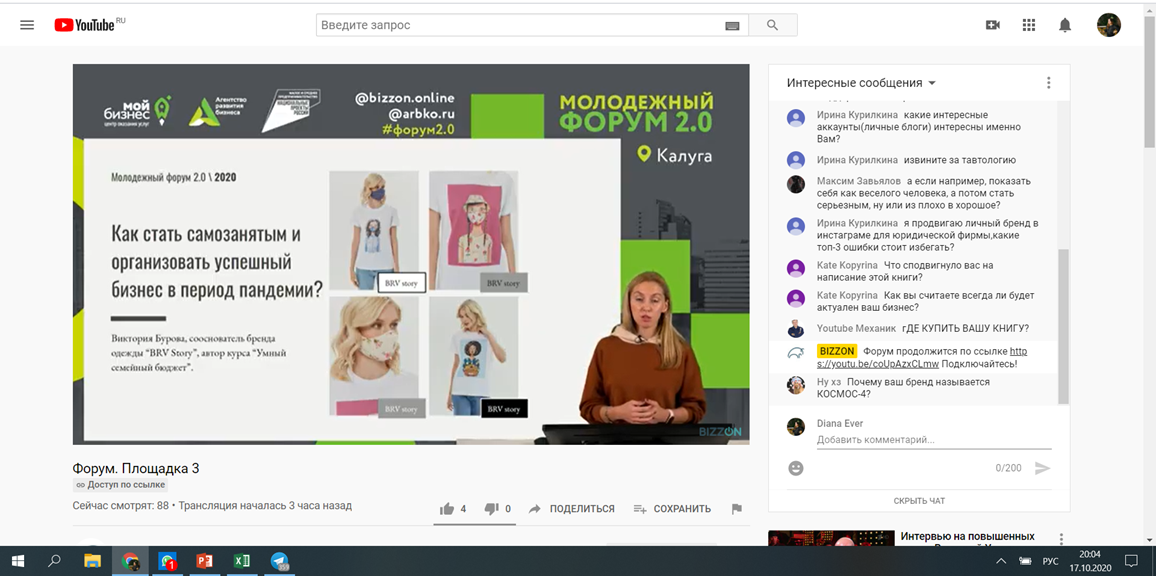
Task: Open the on-screen keyboard in search box
Action: tap(732, 26)
